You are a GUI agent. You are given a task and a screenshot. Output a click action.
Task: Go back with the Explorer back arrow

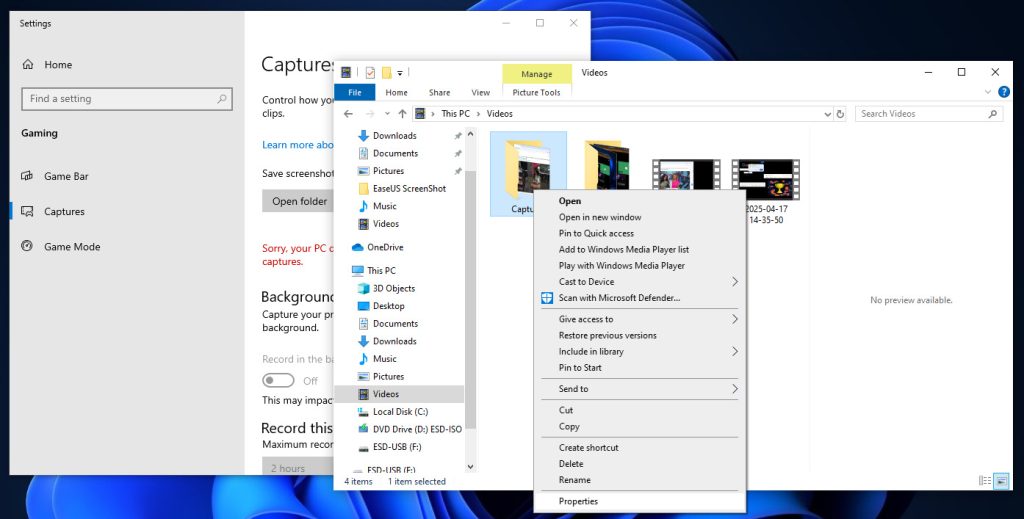click(348, 114)
